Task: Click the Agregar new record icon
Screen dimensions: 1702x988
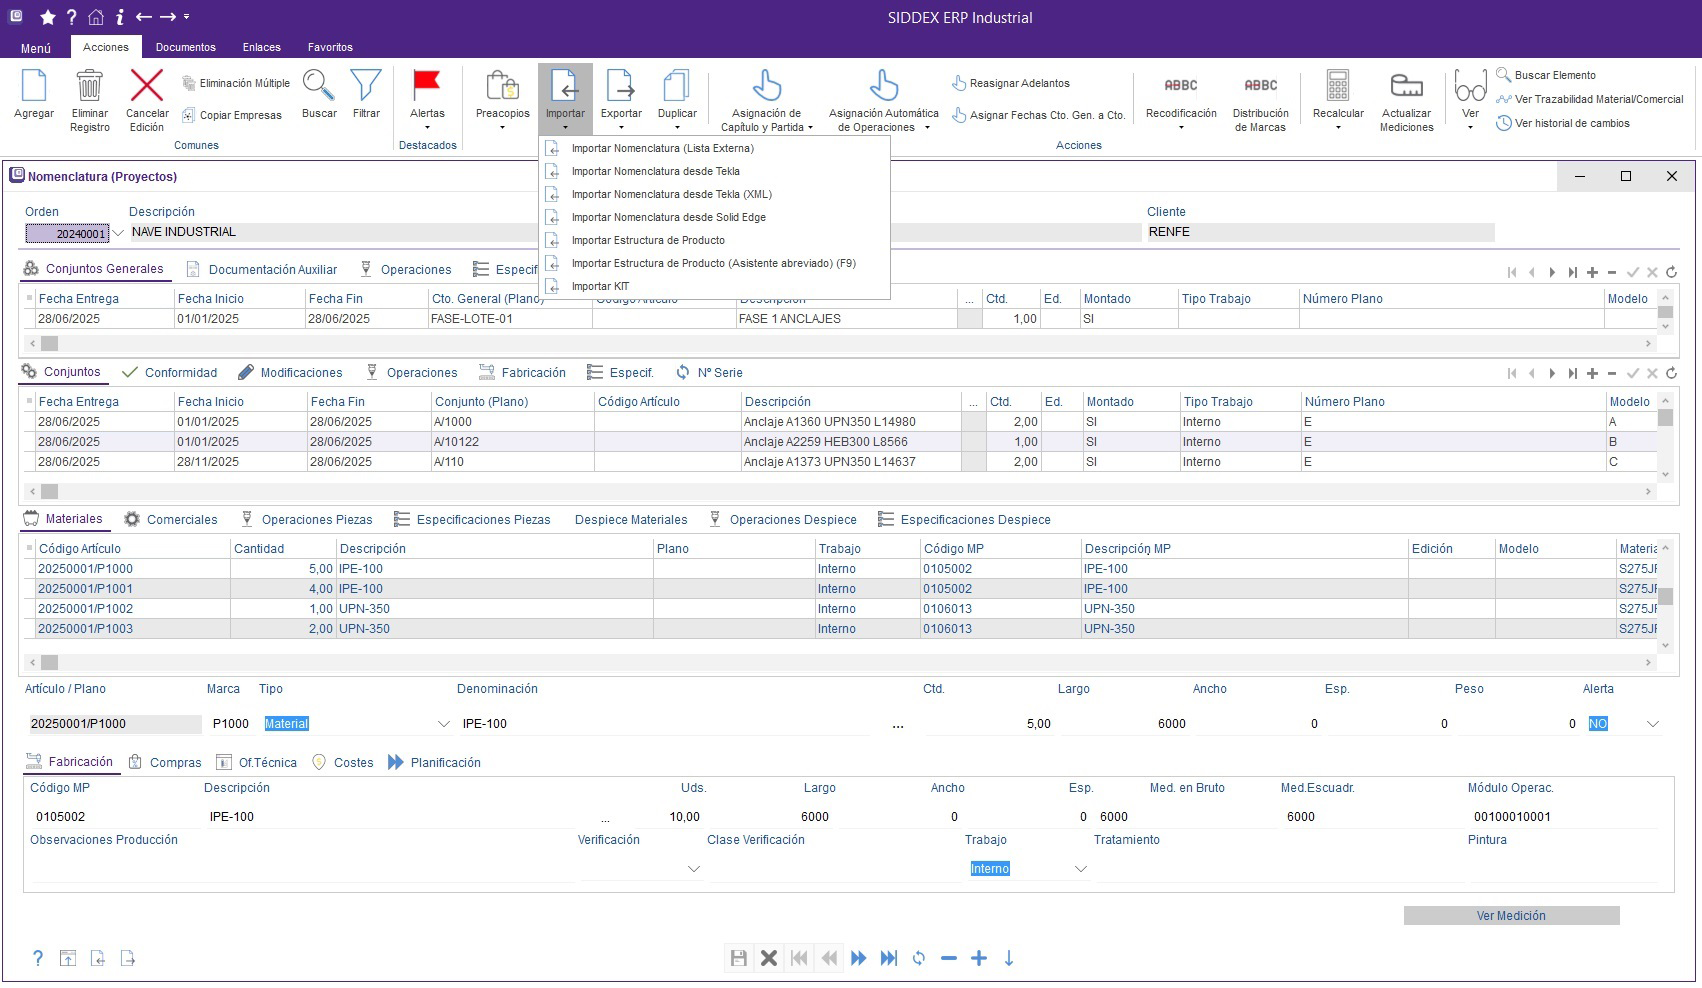Action: coord(34,87)
